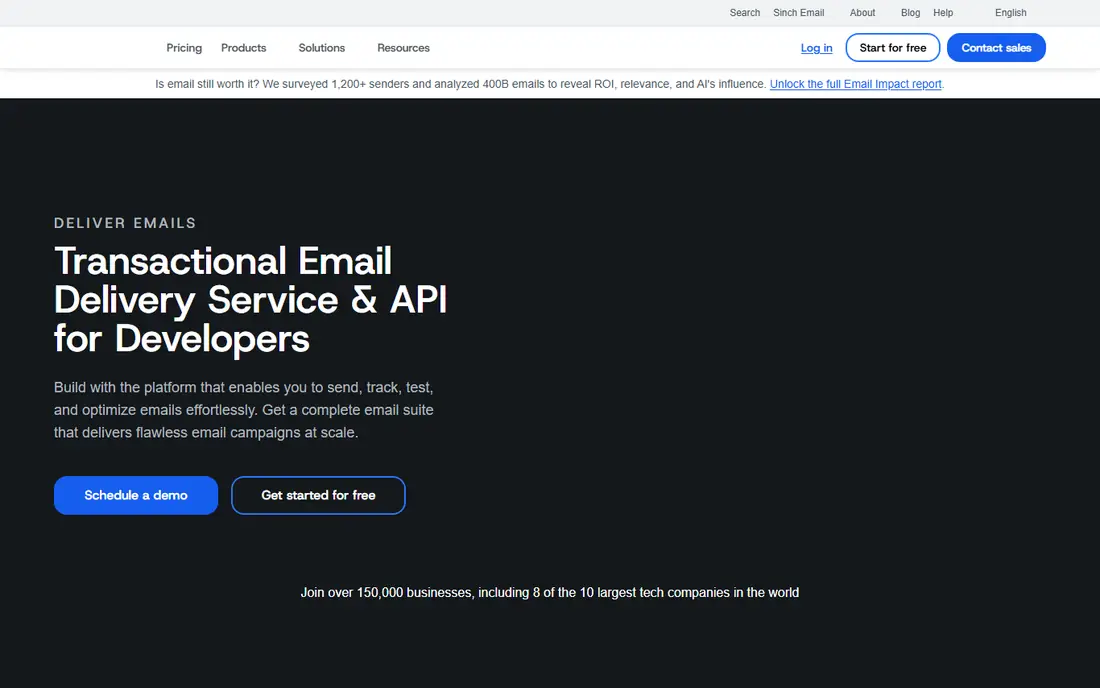Screen dimensions: 1100x688
Task: Click the Start for free button
Action: pyautogui.click(x=892, y=48)
